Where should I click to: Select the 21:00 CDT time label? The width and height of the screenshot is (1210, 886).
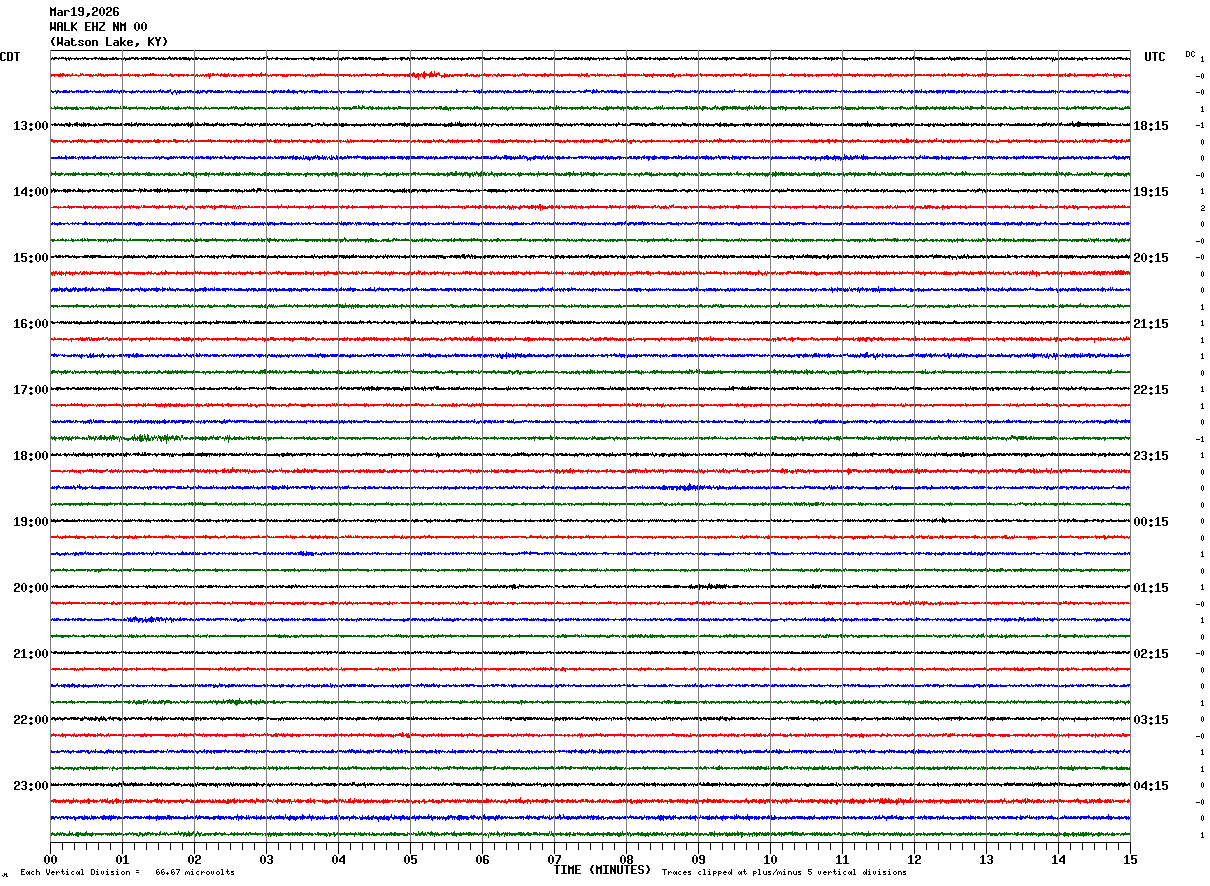click(x=31, y=654)
